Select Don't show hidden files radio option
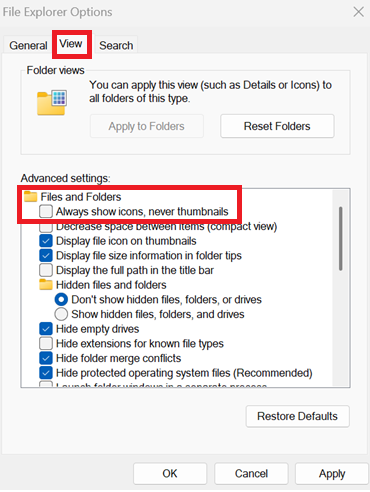 [x=61, y=299]
